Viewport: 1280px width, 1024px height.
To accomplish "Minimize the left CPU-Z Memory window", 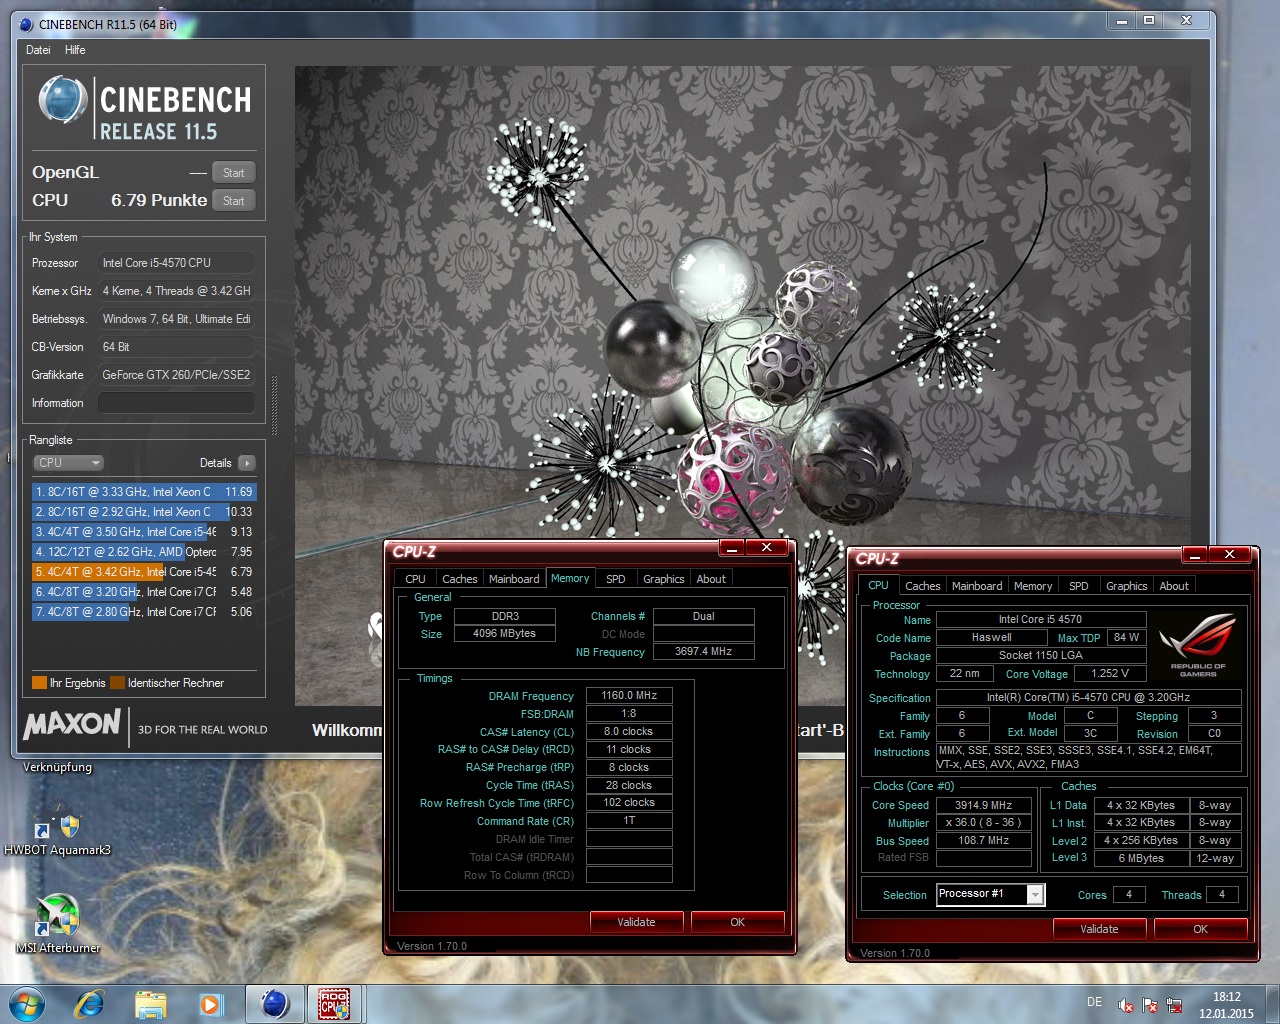I will [x=732, y=547].
